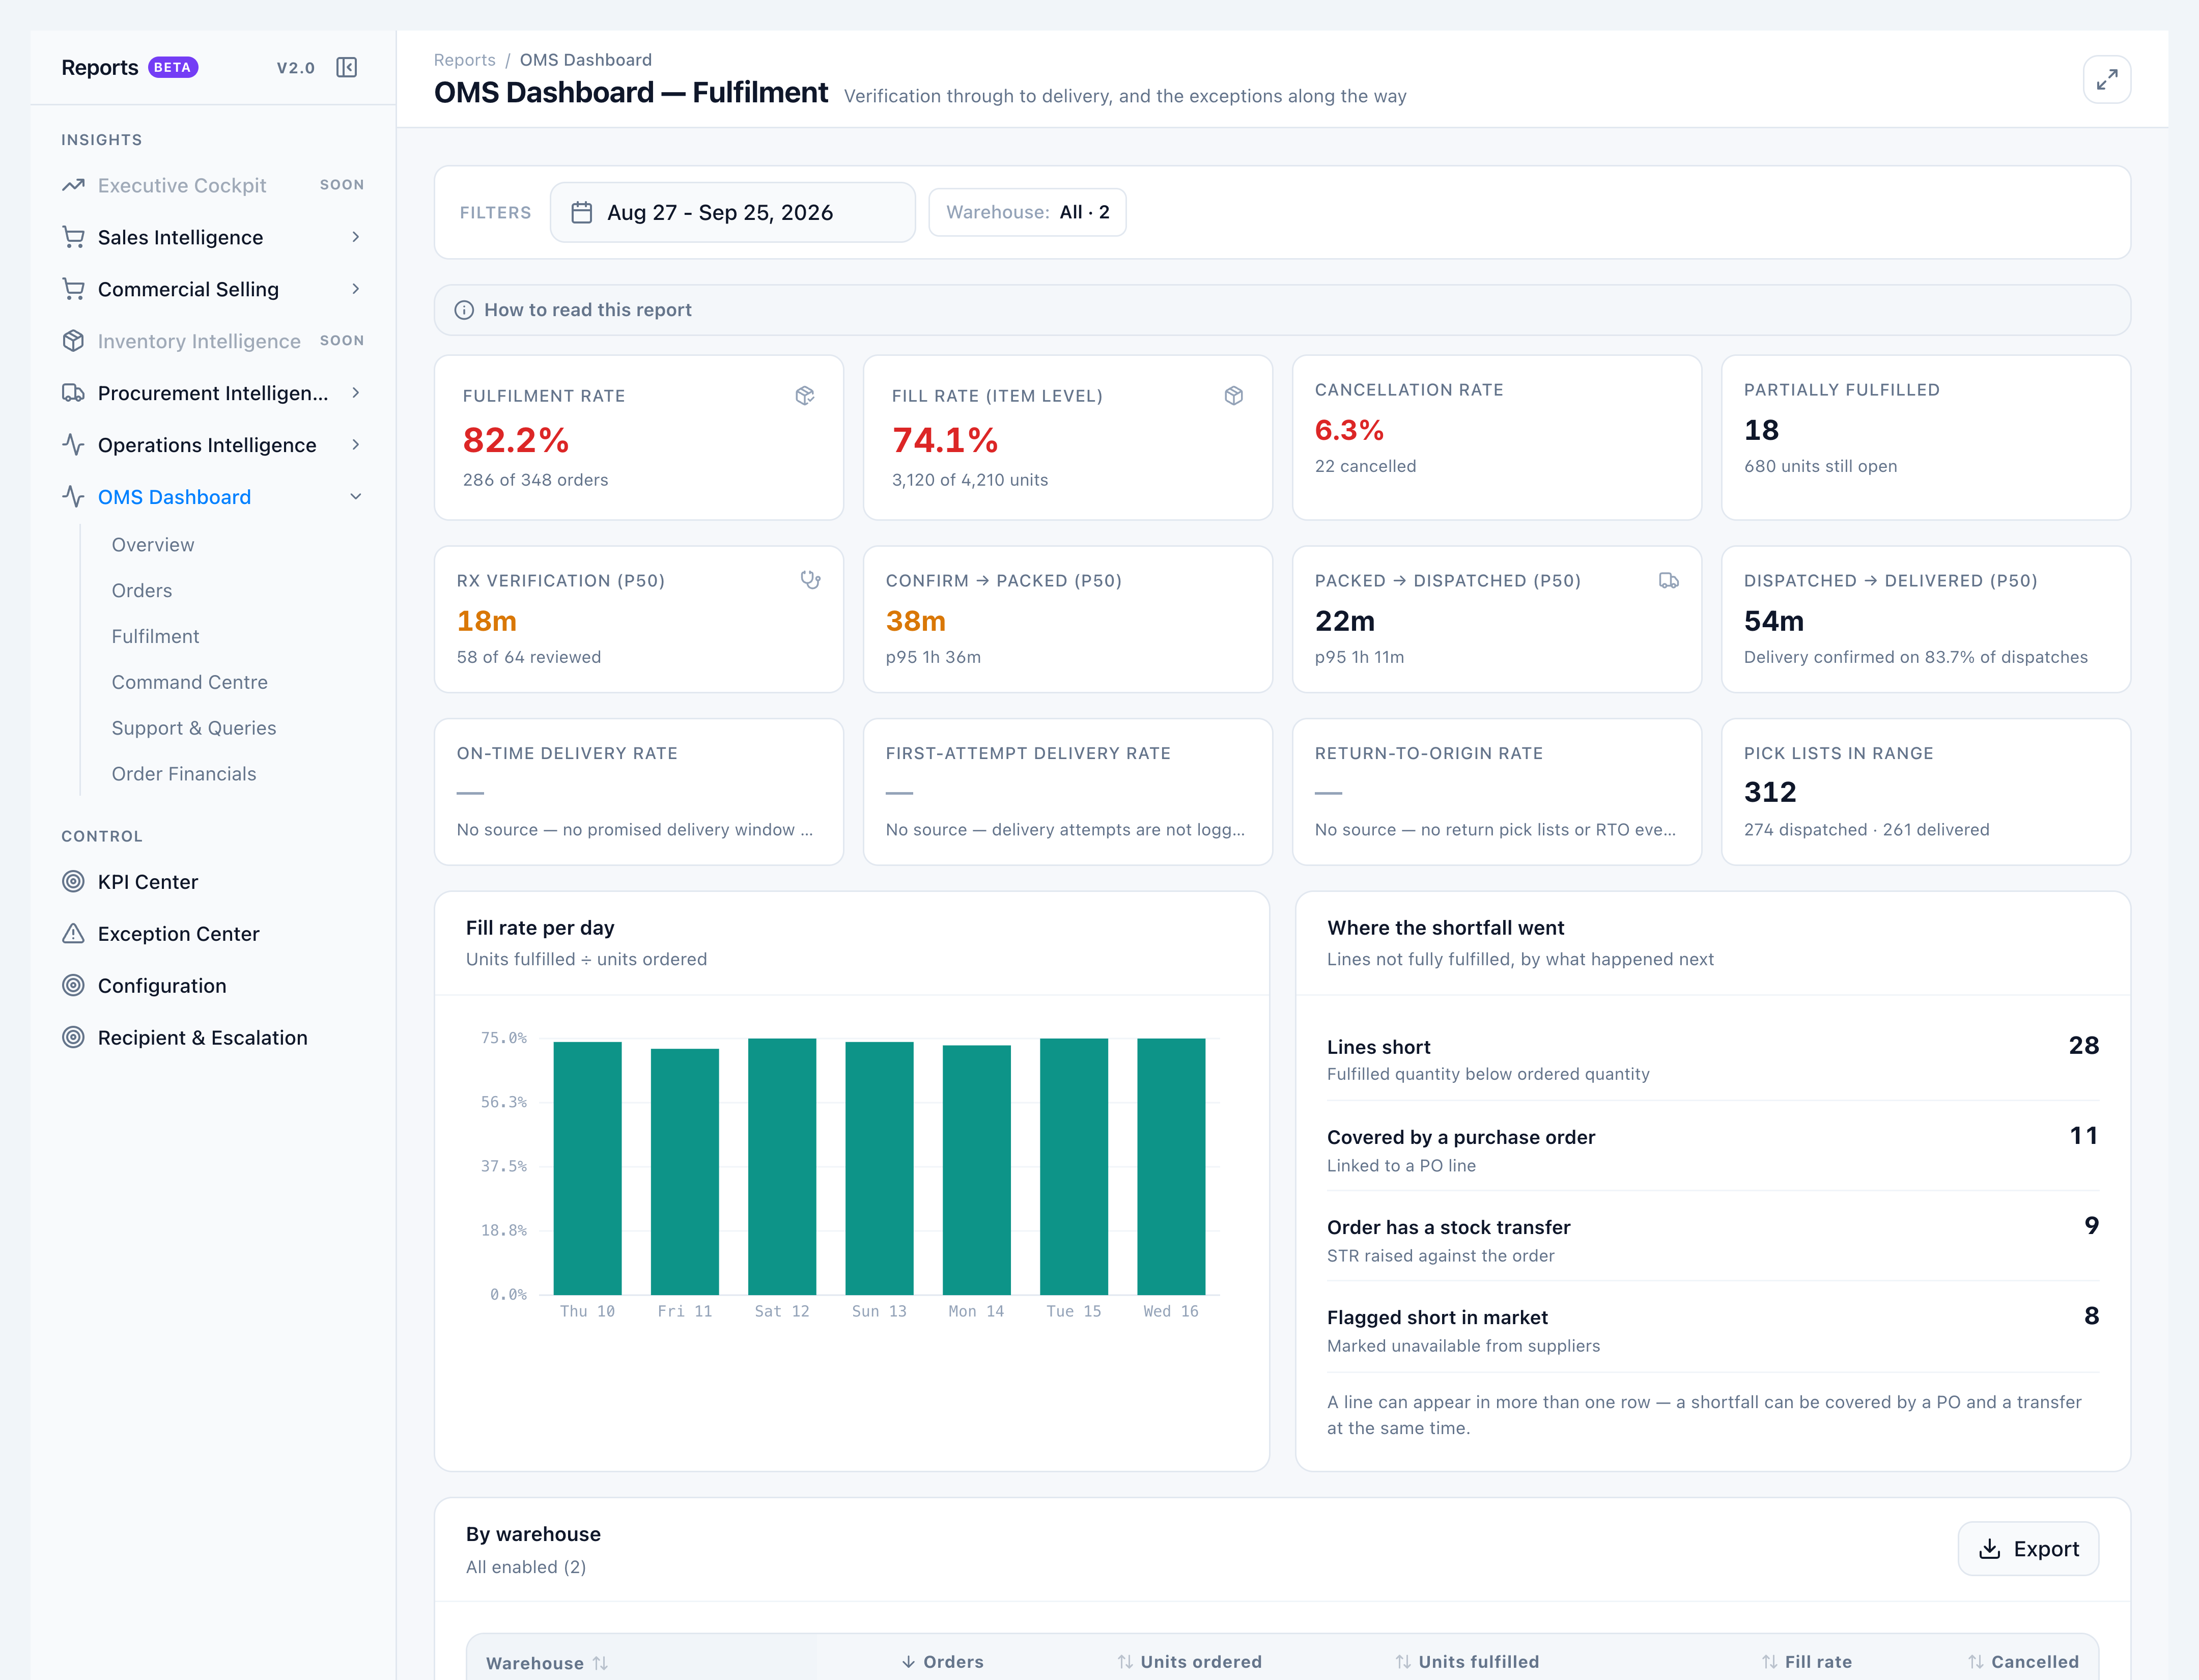
Task: Collapse the OMS Dashboard submenu chevron
Action: click(355, 497)
